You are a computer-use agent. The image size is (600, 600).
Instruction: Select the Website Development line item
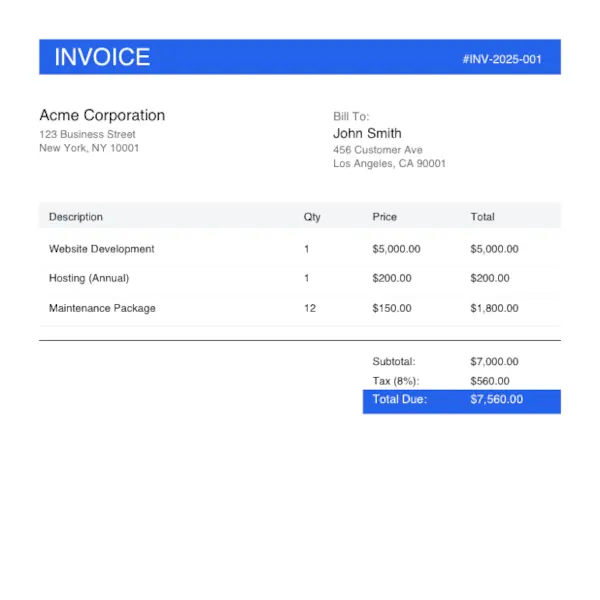click(x=102, y=249)
